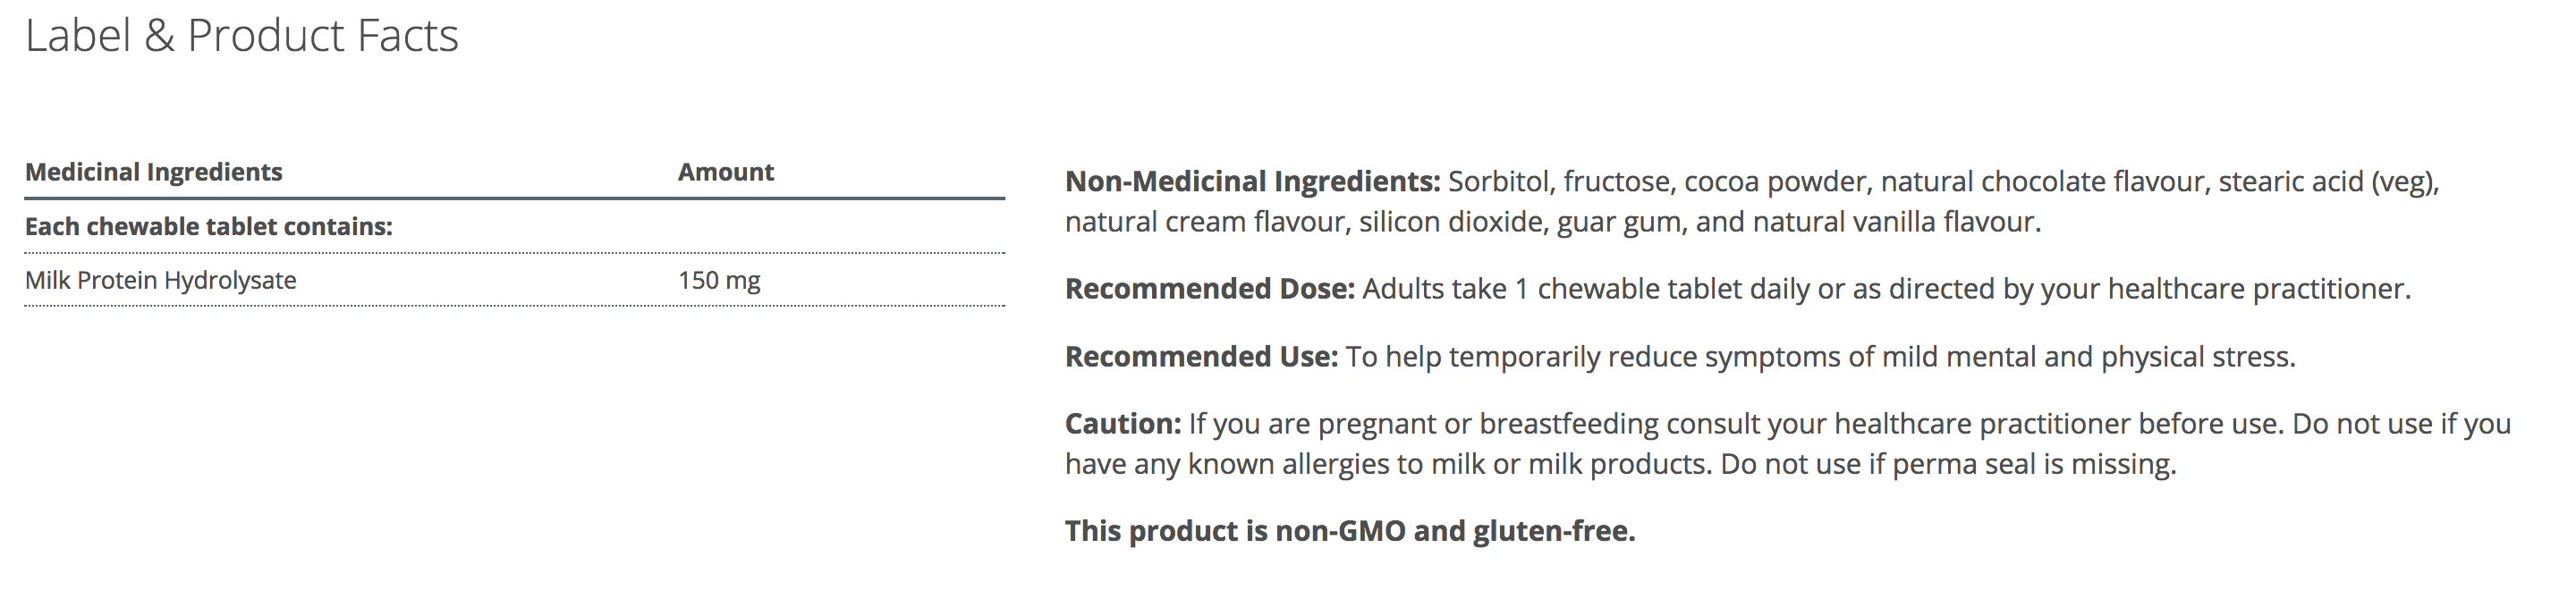The image size is (2576, 599).
Task: Click the "Recommended Use:" bold label
Action: click(1201, 357)
